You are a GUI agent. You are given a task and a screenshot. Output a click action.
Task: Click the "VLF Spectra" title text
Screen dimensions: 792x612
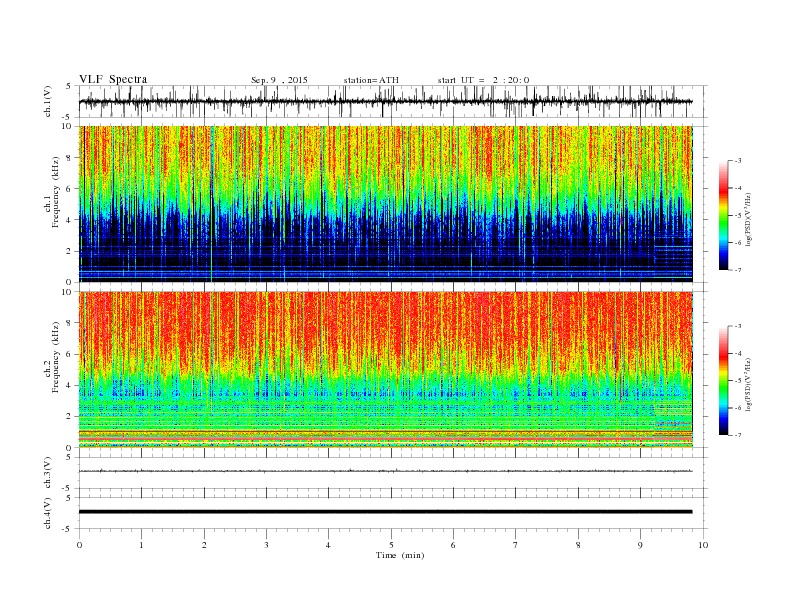tap(113, 79)
